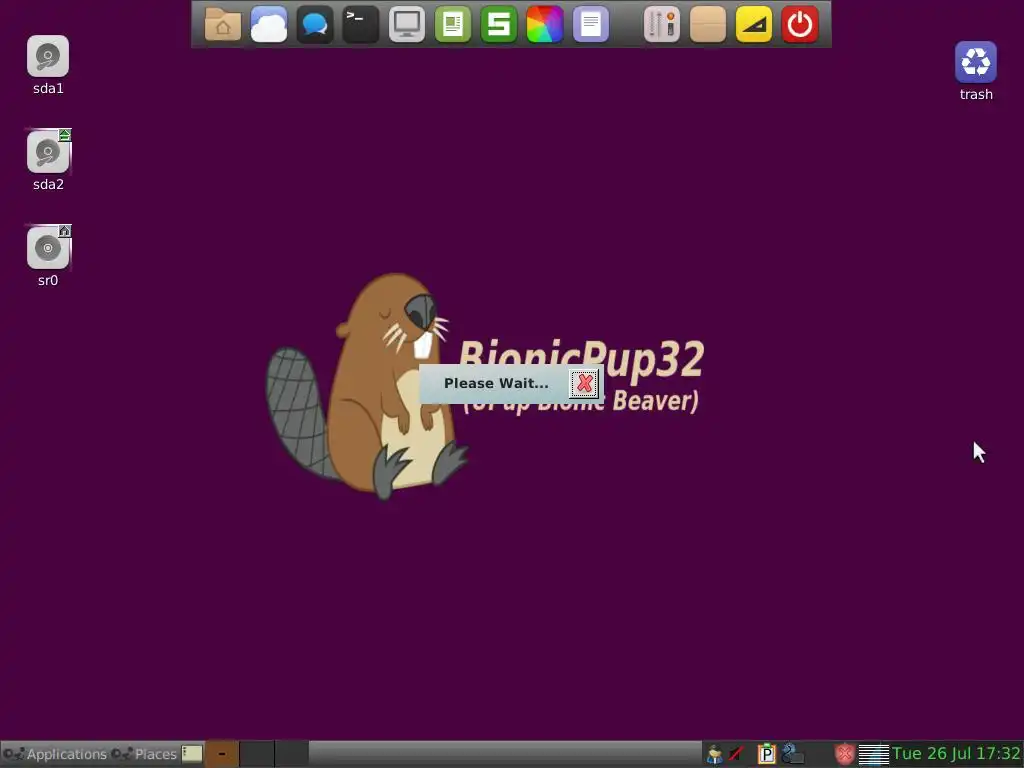Click the striped CPU monitor tray icon

[x=874, y=755]
